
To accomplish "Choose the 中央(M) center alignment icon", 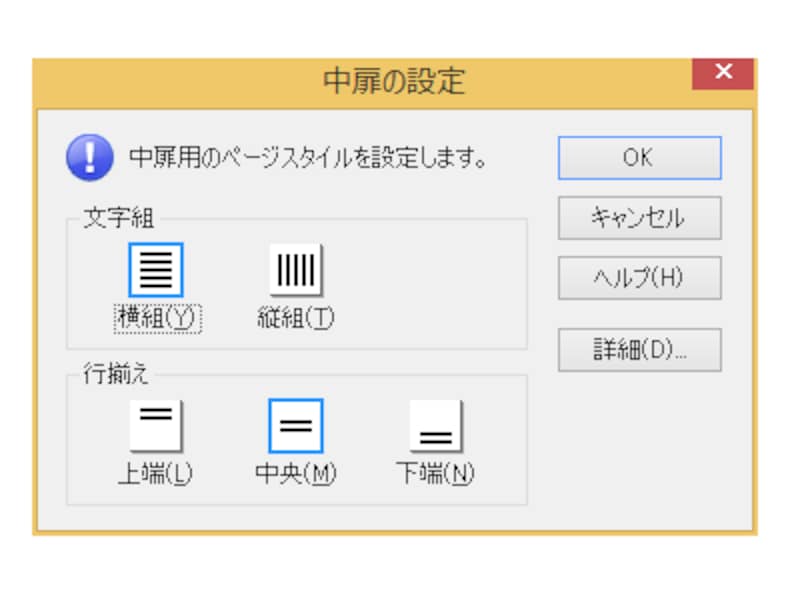I will click(296, 426).
